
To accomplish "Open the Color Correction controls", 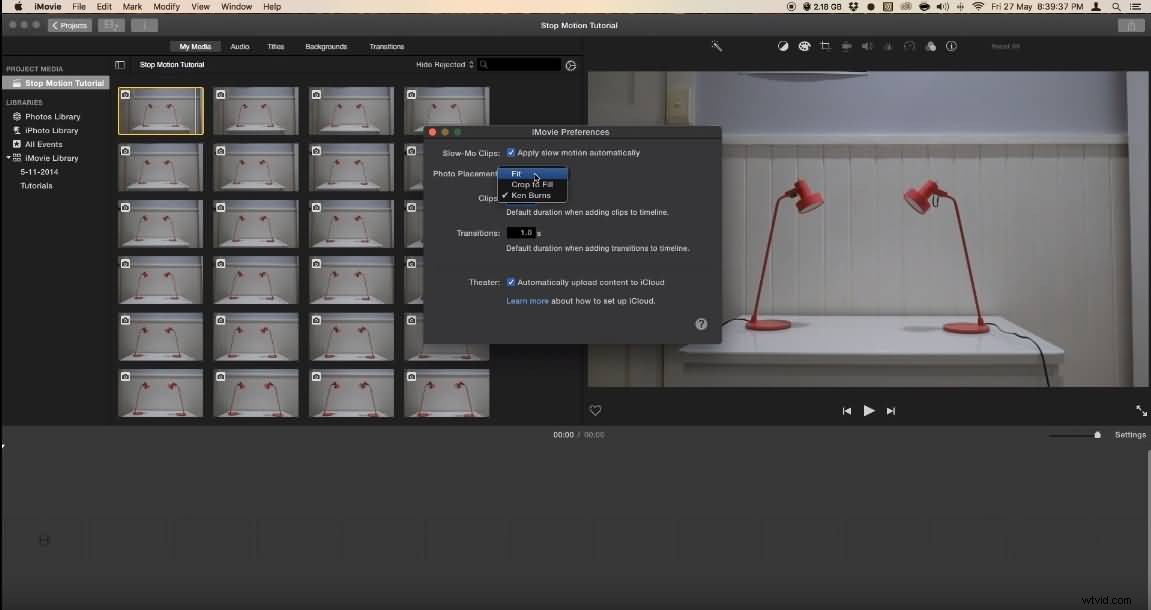I will (x=804, y=46).
